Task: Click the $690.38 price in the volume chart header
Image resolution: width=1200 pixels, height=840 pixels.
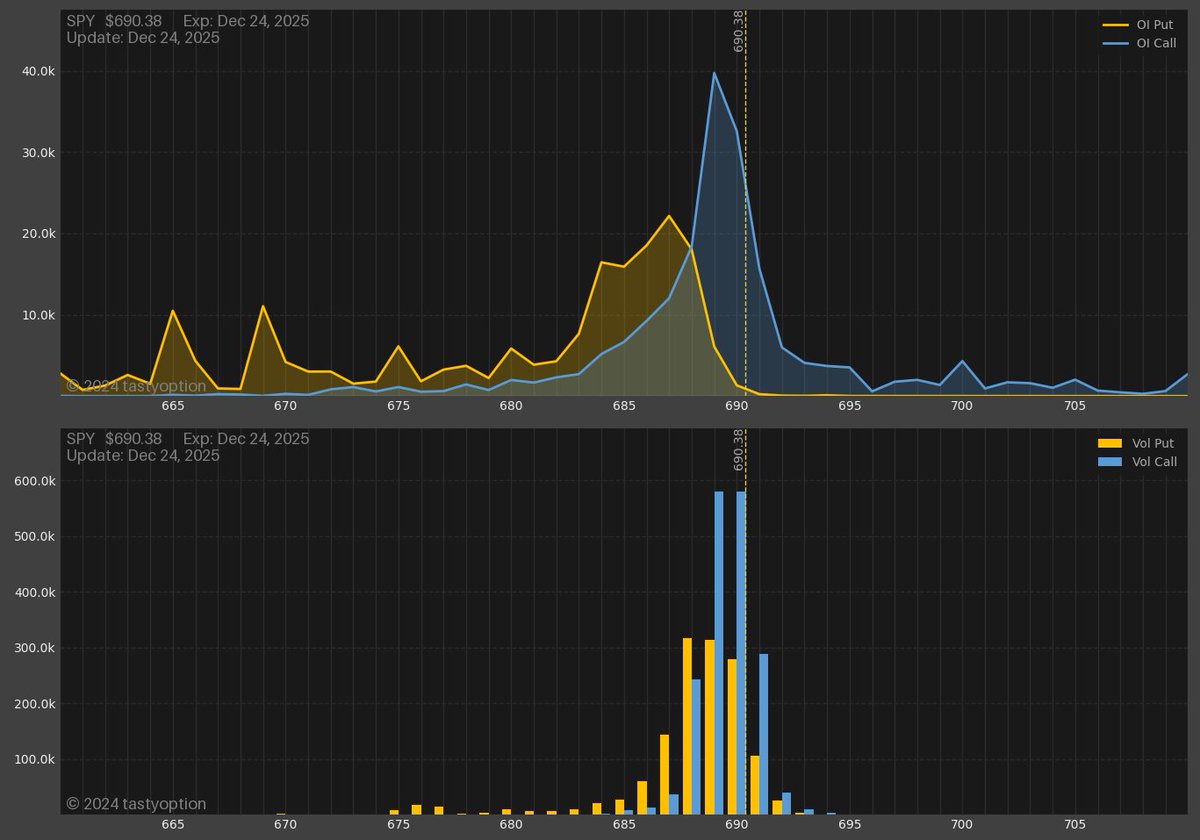Action: tap(133, 439)
